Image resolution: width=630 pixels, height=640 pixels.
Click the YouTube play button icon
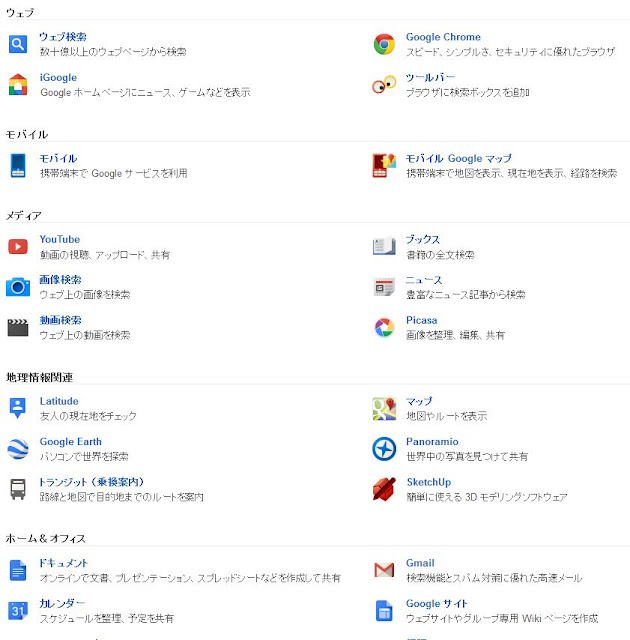coord(18,247)
